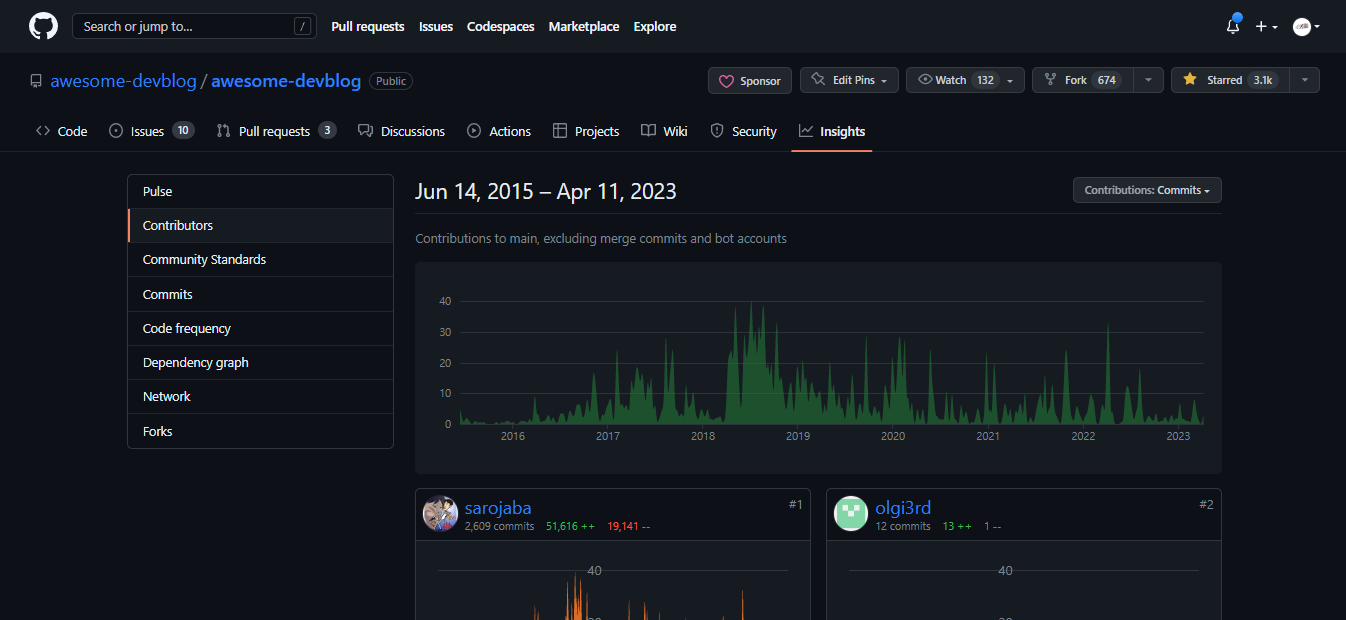Screen dimensions: 1346x620
Task: Click the main commits activity graph
Action: (x=818, y=367)
